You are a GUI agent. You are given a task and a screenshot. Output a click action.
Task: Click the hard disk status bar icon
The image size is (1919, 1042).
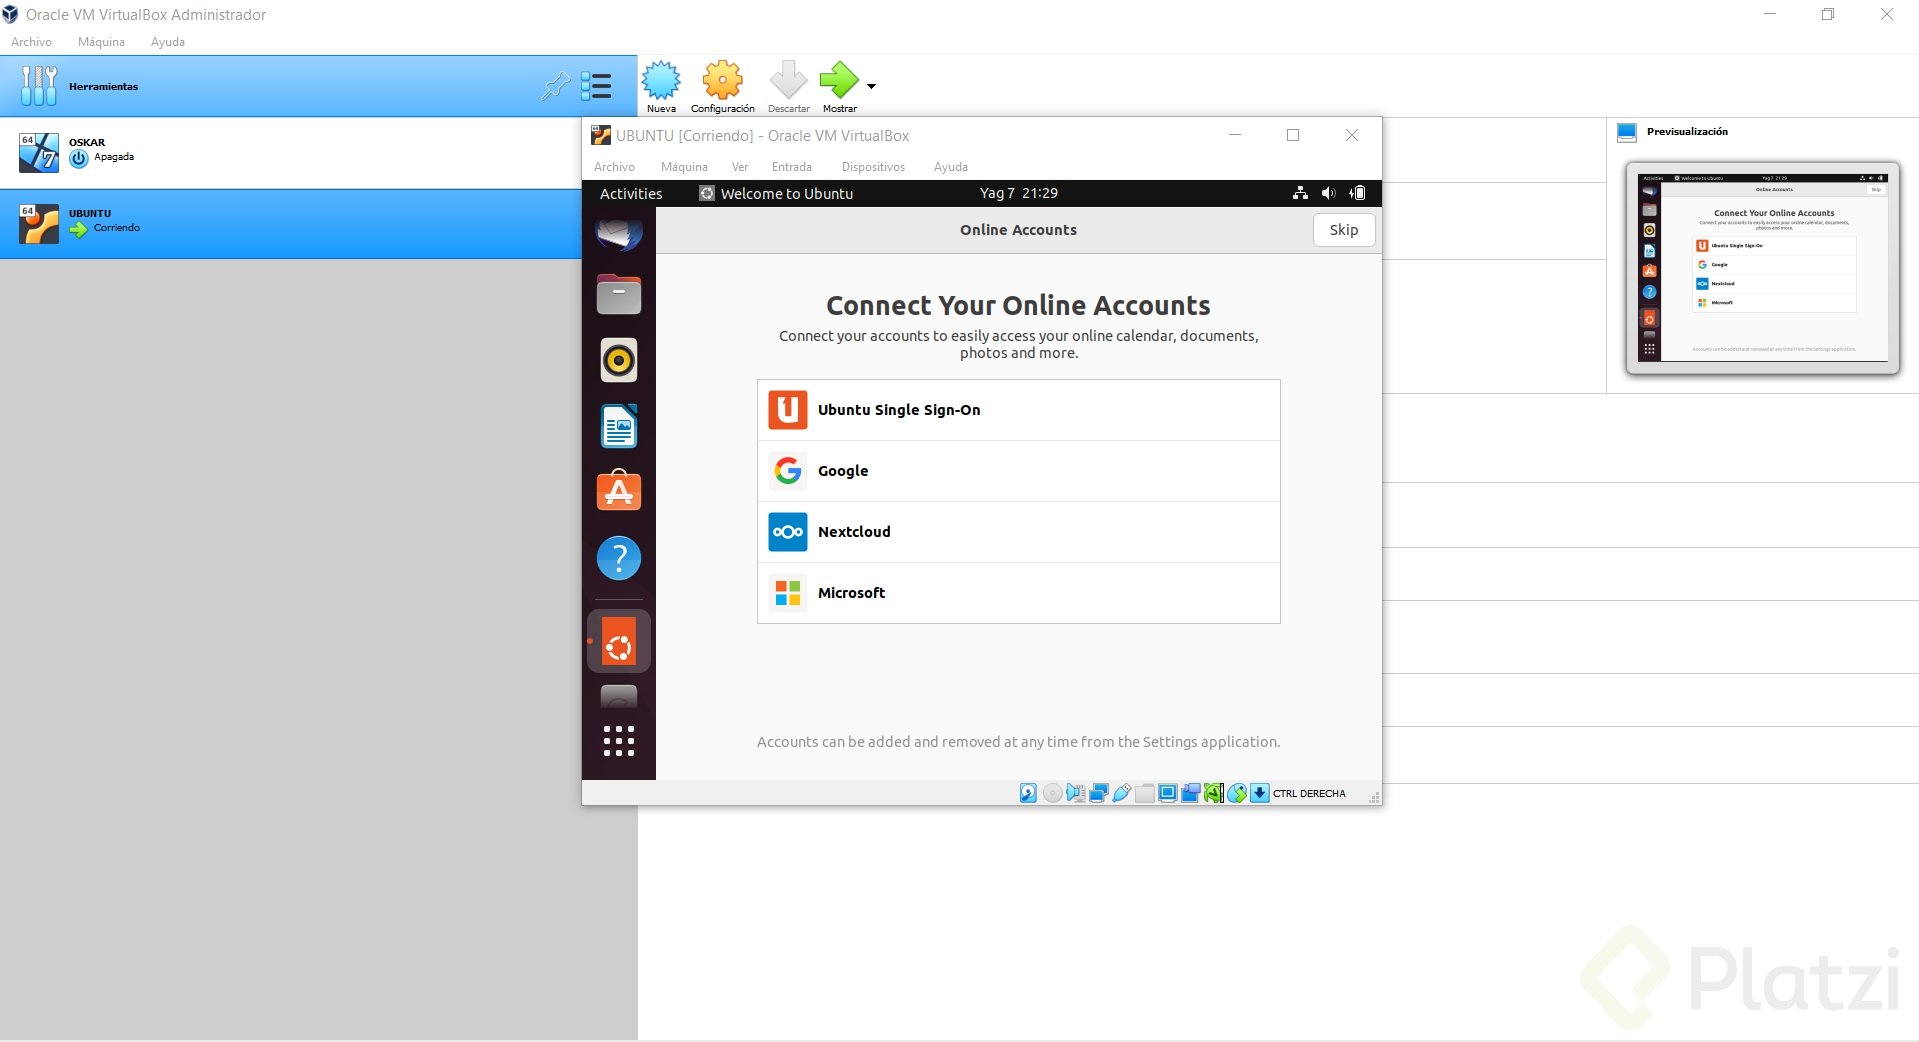(1028, 793)
